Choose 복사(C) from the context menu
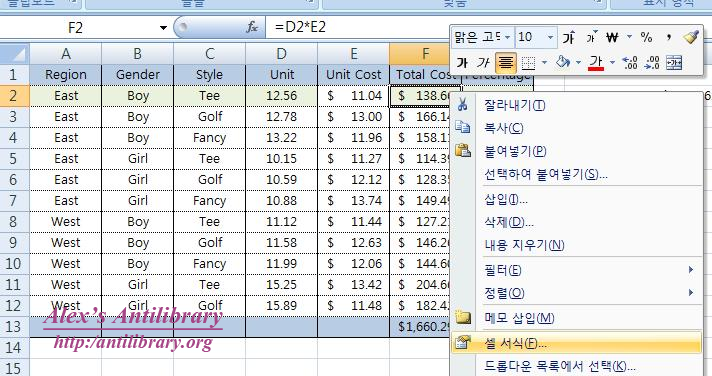 point(577,128)
